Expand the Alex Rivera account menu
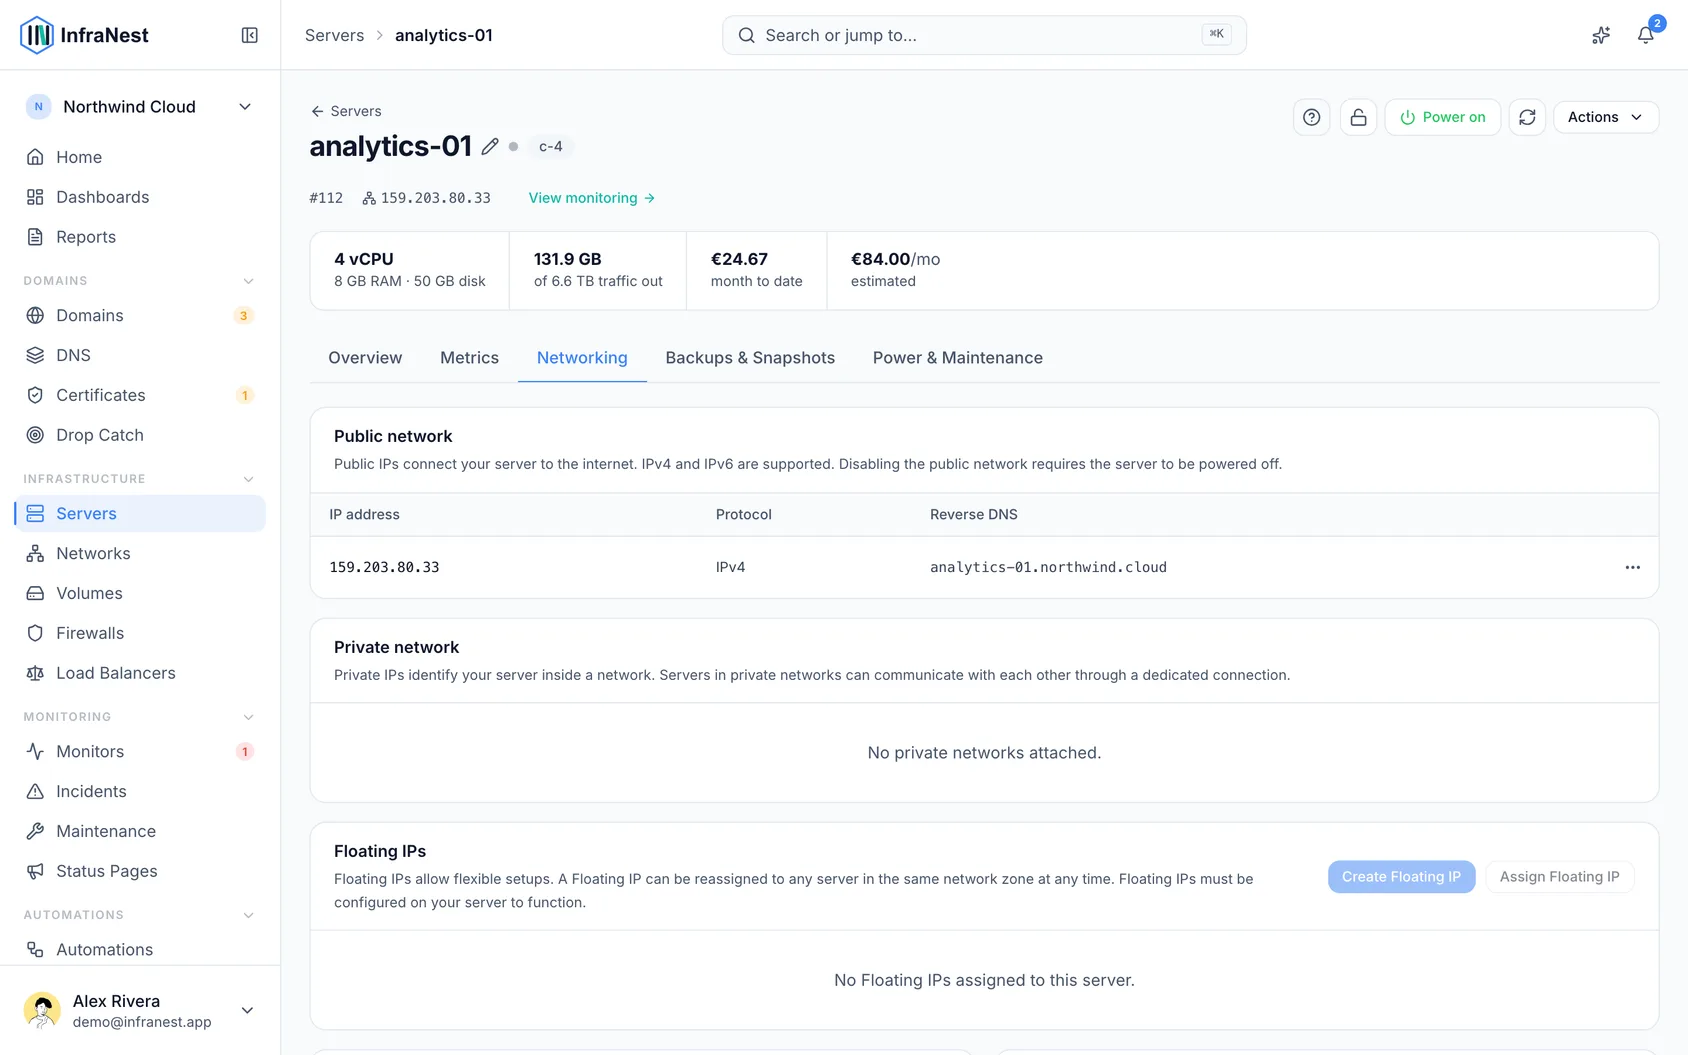The width and height of the screenshot is (1688, 1055). click(x=140, y=1010)
